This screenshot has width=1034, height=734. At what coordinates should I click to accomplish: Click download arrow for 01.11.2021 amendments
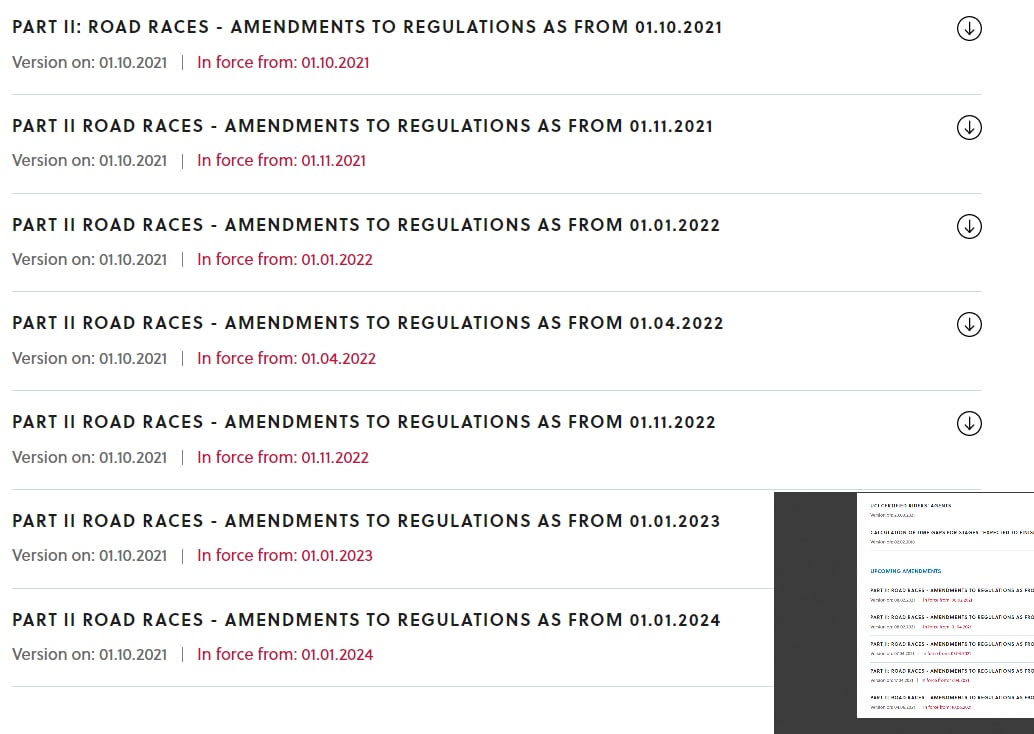click(969, 127)
